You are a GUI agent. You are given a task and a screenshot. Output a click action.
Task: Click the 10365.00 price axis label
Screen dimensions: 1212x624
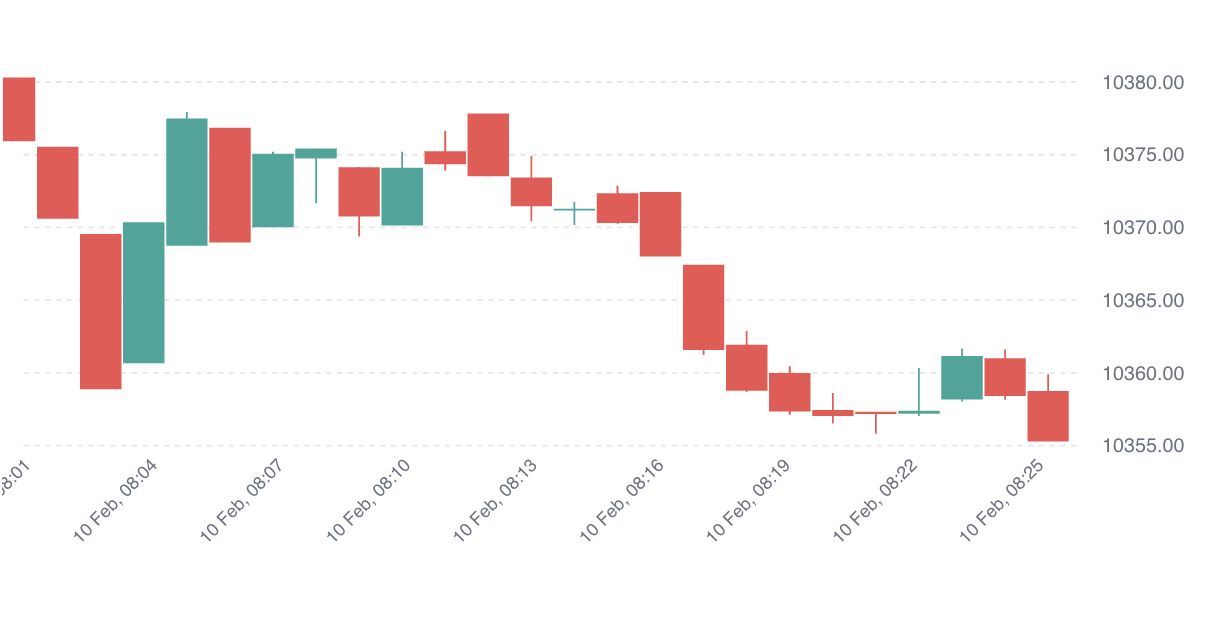pos(1143,301)
